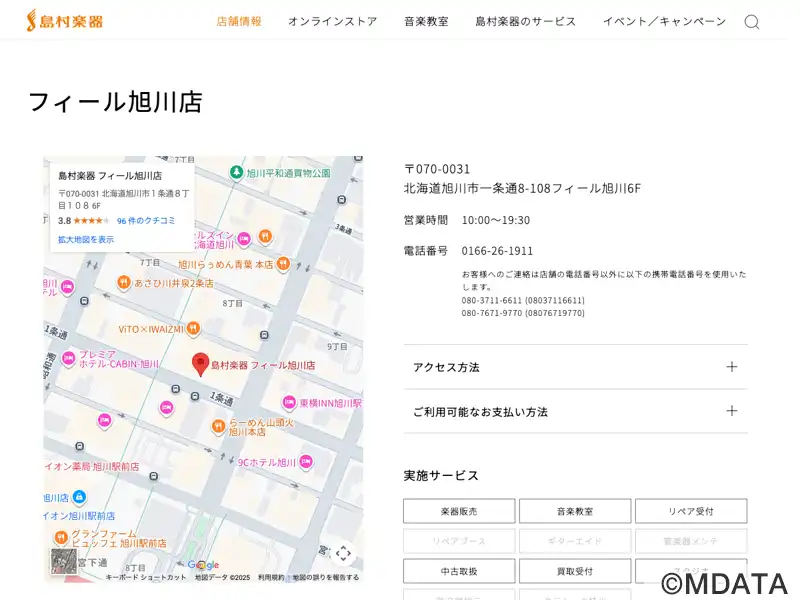800x600 pixels.
Task: Click the 中古取扱 service button
Action: tap(459, 571)
